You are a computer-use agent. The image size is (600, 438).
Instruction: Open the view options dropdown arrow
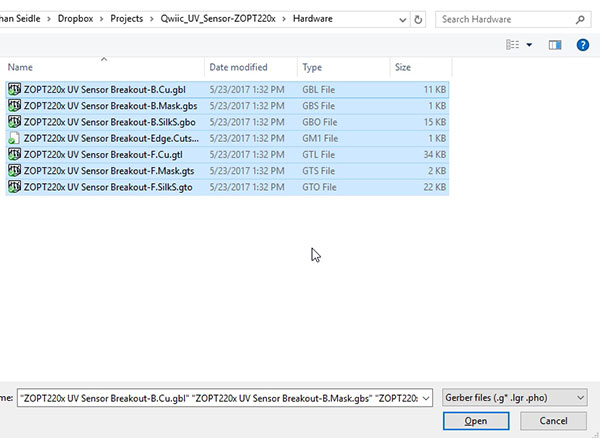tap(529, 44)
